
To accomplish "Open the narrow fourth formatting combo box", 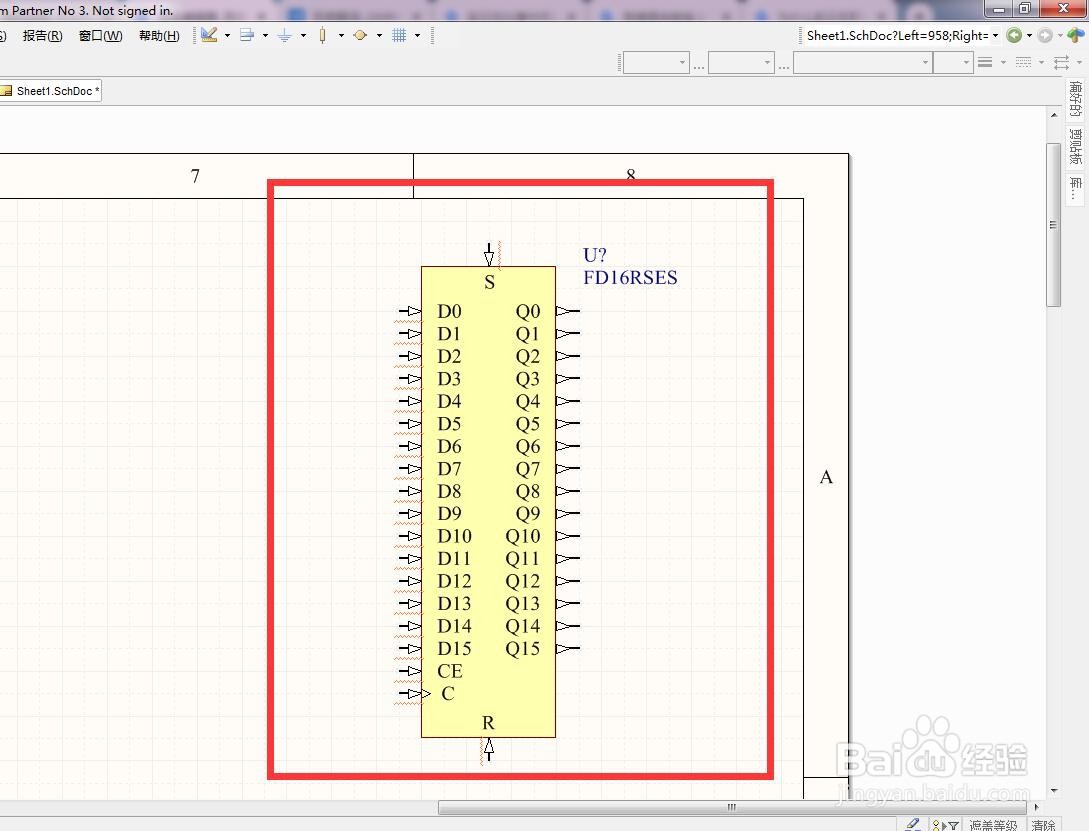I will coord(952,62).
